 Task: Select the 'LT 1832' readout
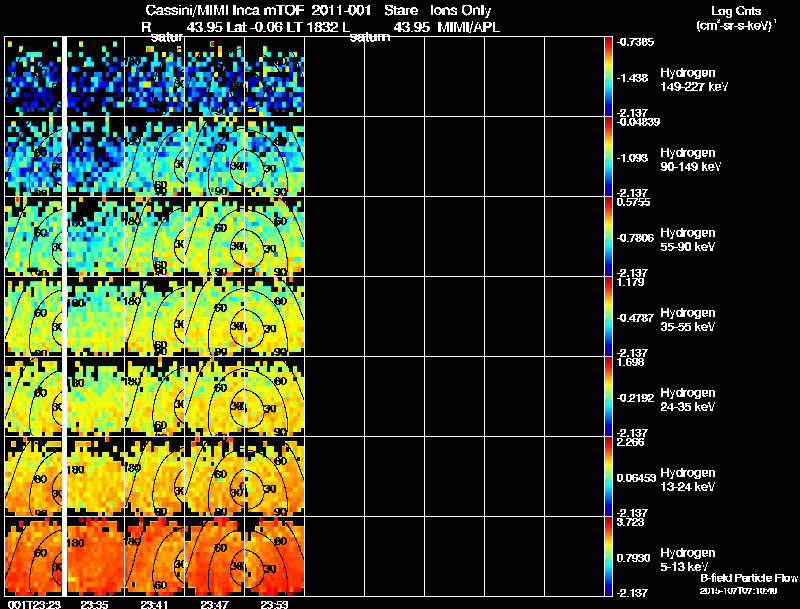pyautogui.click(x=312, y=28)
